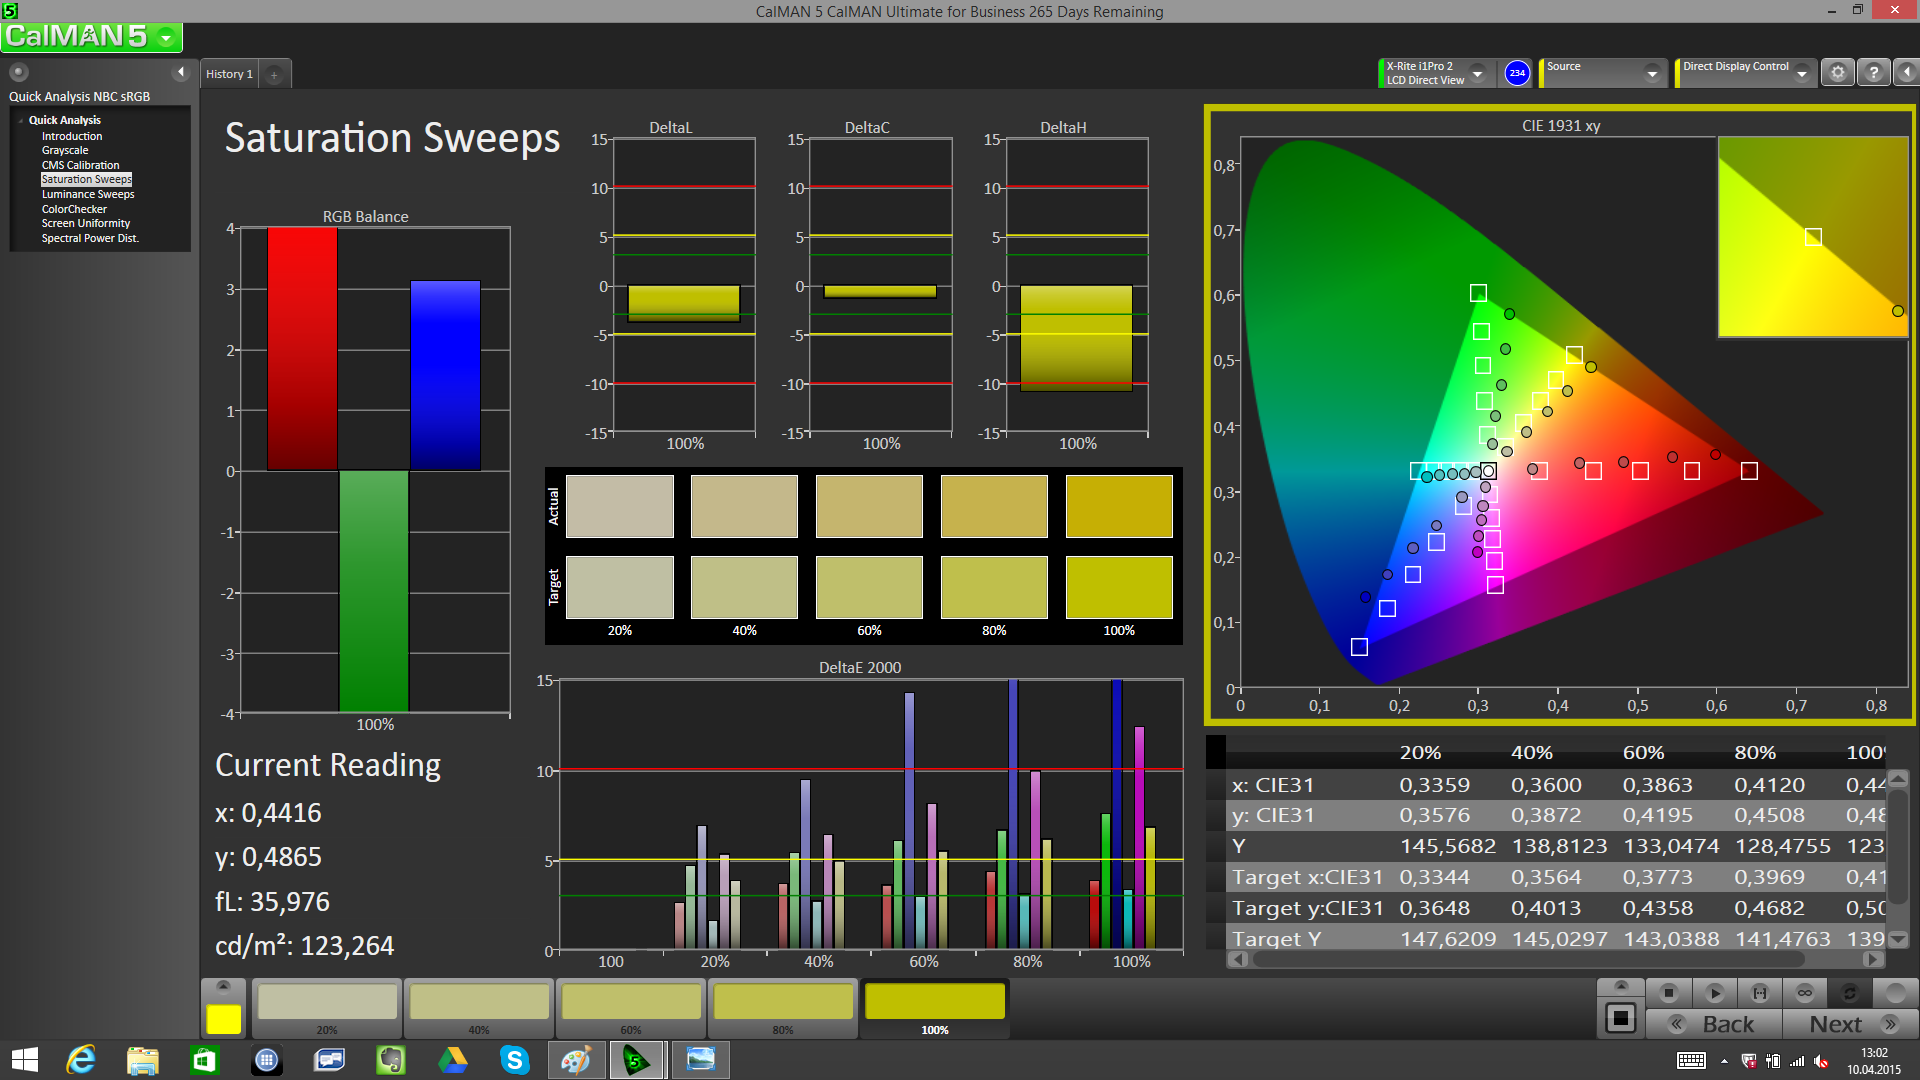Click the help question mark icon
The image size is (1920, 1080).
1874,73
